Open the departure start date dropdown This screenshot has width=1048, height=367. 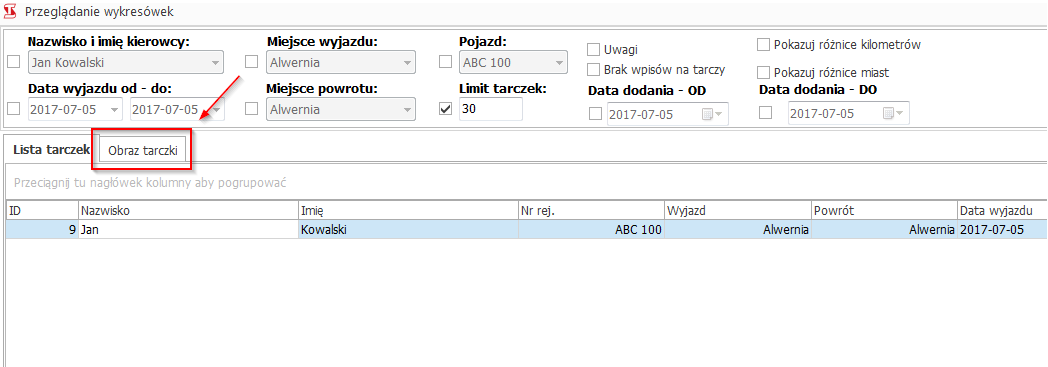point(115,110)
